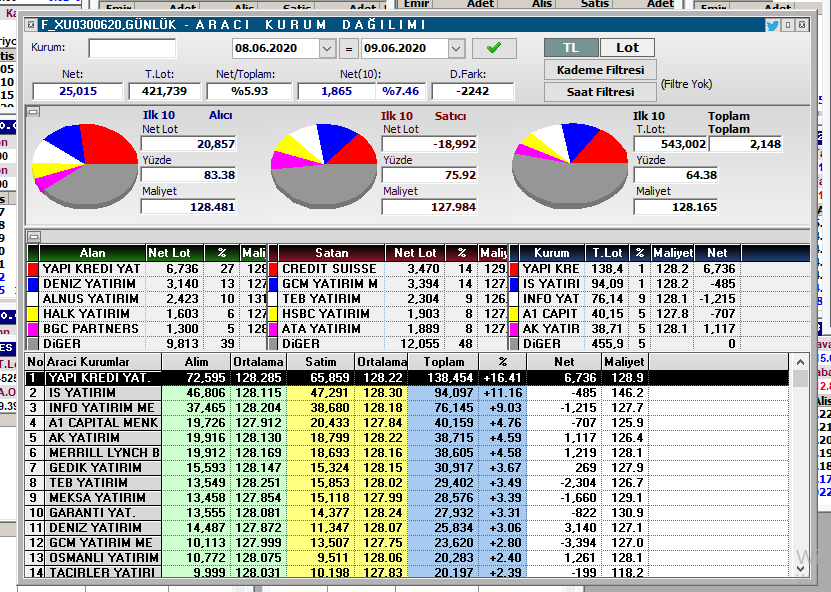Select the YAPI KREDI YAT. row
The height and width of the screenshot is (592, 831).
[407, 378]
